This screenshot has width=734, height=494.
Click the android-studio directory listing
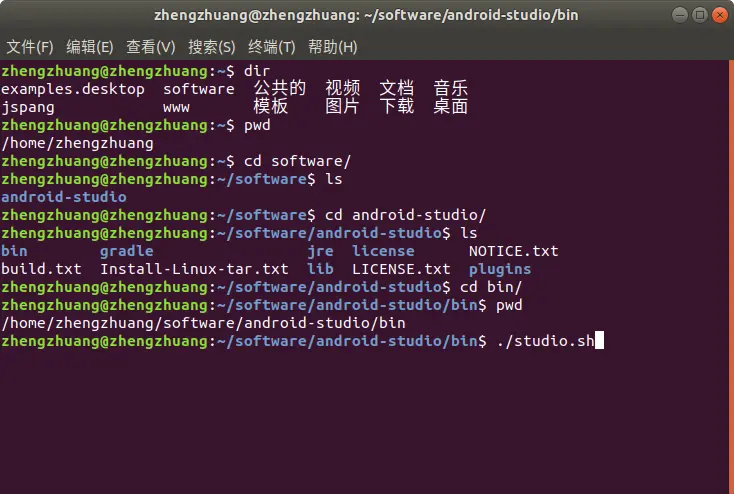[64, 197]
